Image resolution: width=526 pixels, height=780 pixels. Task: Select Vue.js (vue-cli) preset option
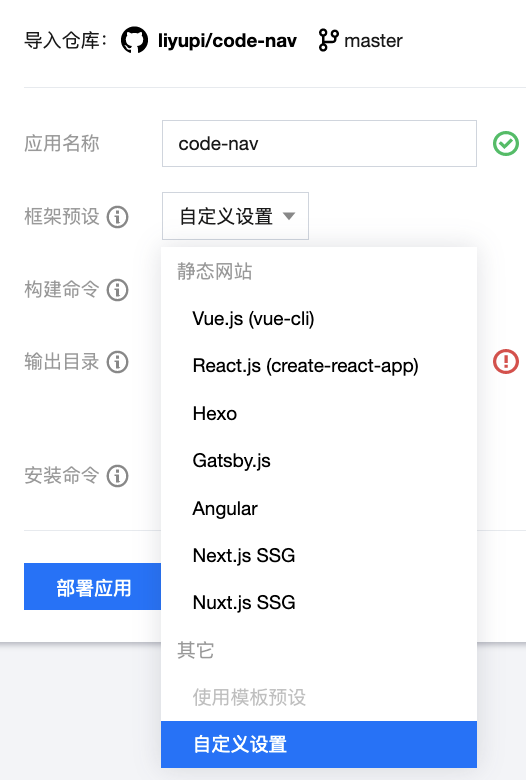(x=318, y=319)
